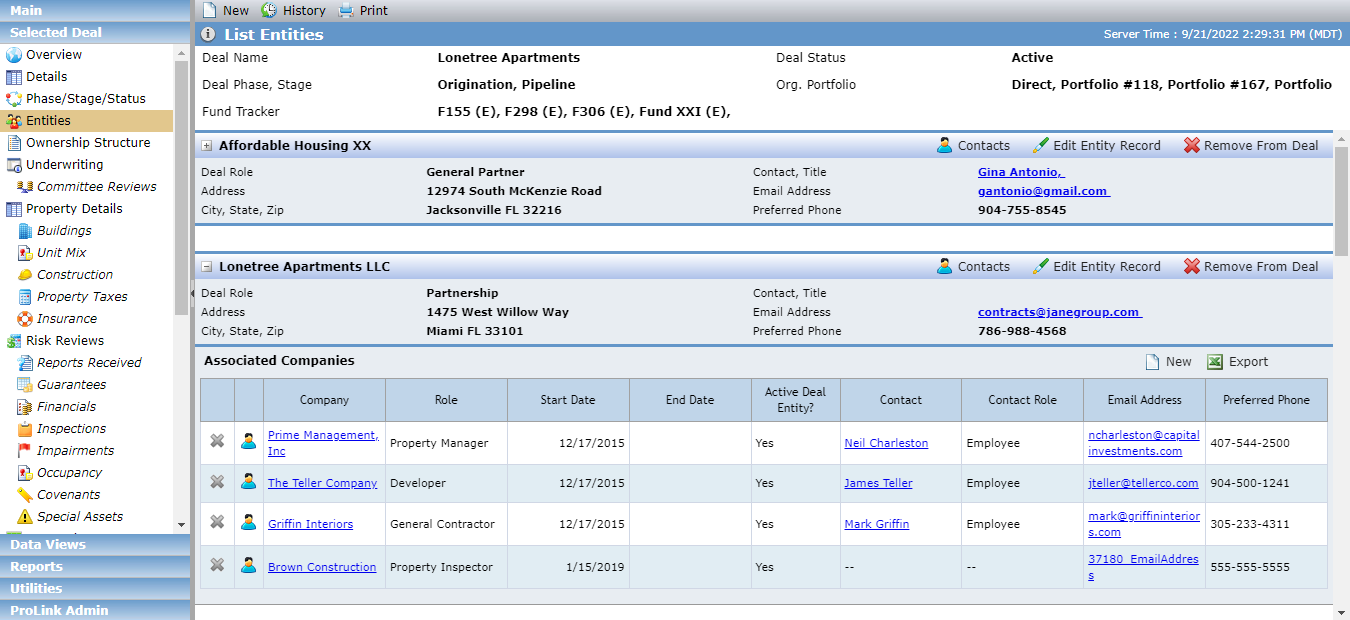Open The Teller Company link
The width and height of the screenshot is (1350, 620).
point(322,483)
